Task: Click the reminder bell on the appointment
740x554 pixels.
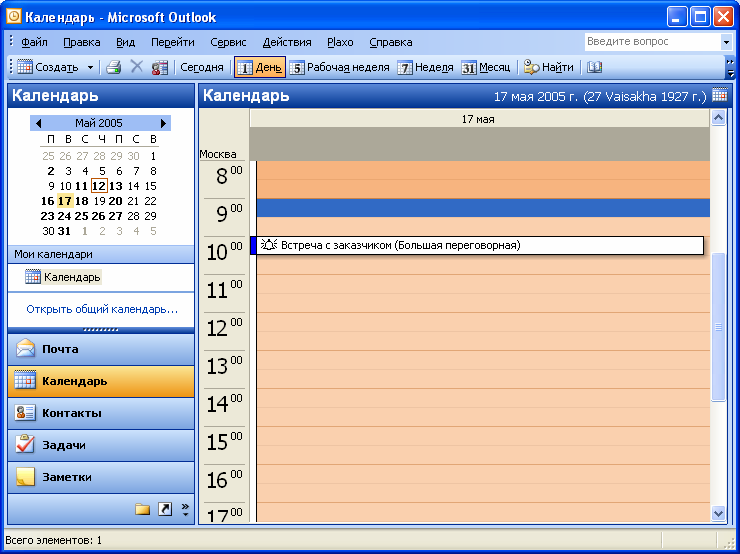Action: point(269,245)
